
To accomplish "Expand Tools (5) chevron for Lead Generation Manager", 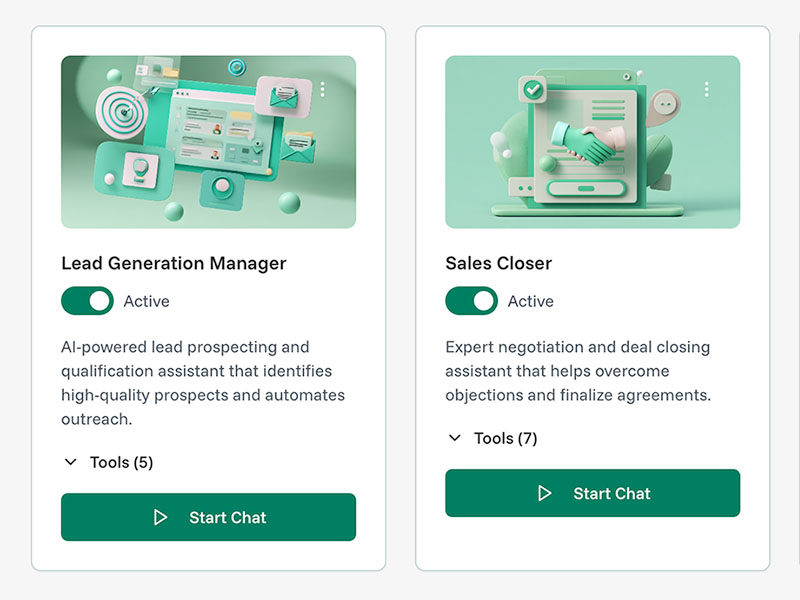I will pos(70,462).
